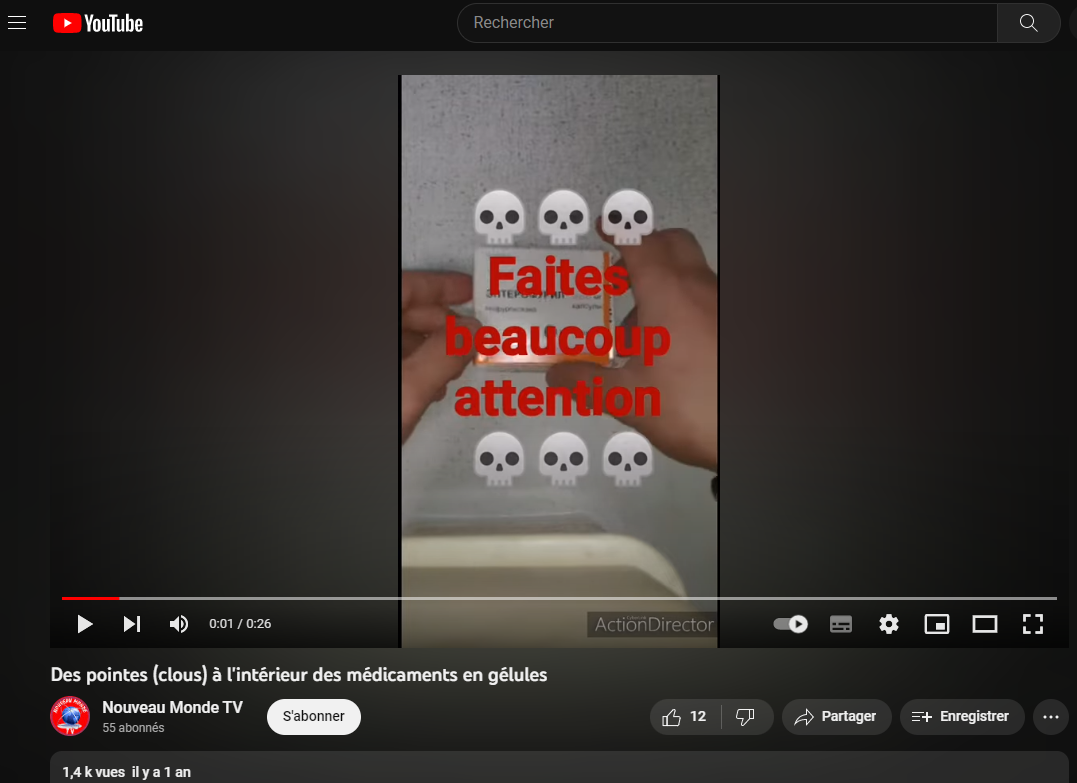Mute the video volume

point(179,624)
